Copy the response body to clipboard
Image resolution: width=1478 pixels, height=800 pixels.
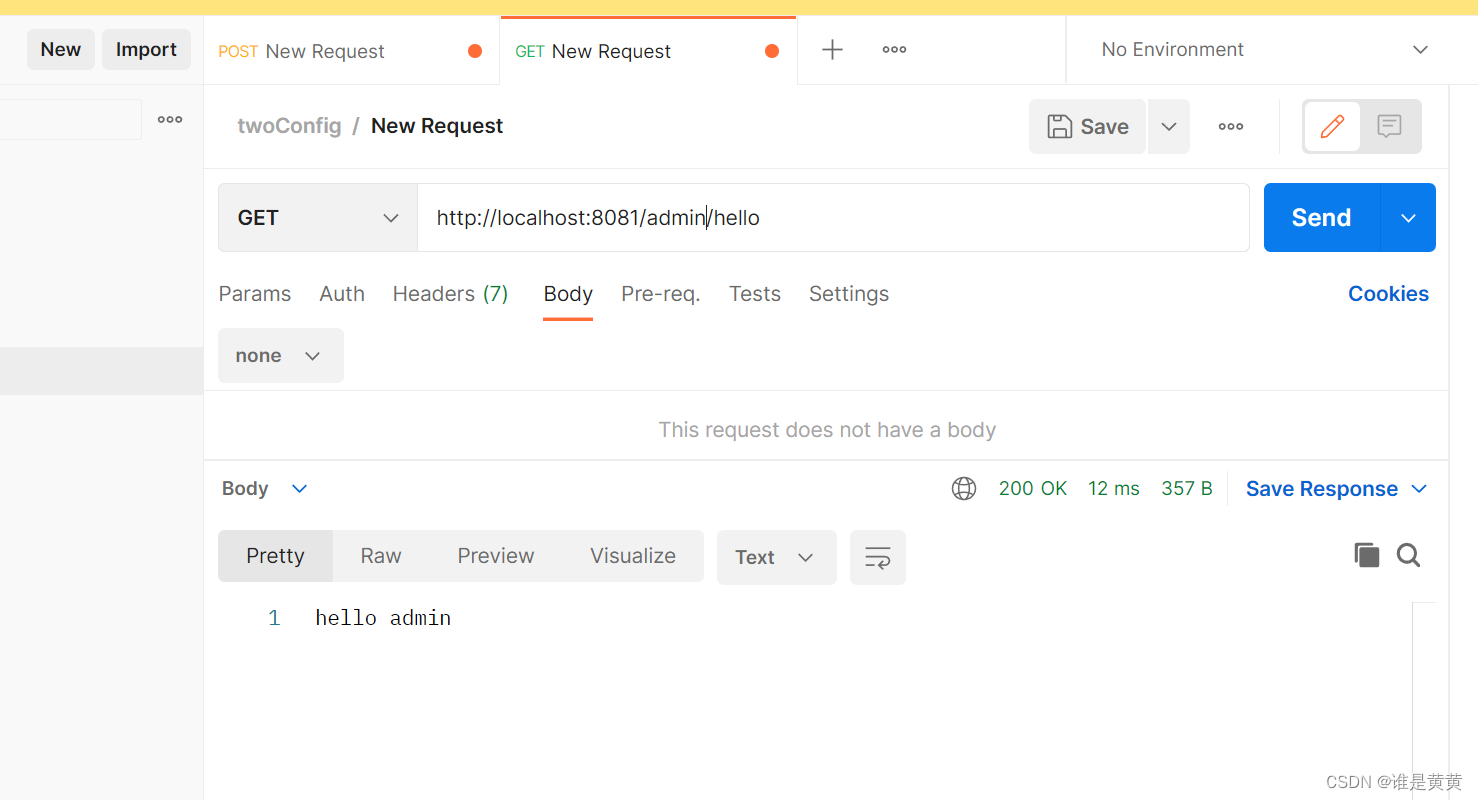1366,555
